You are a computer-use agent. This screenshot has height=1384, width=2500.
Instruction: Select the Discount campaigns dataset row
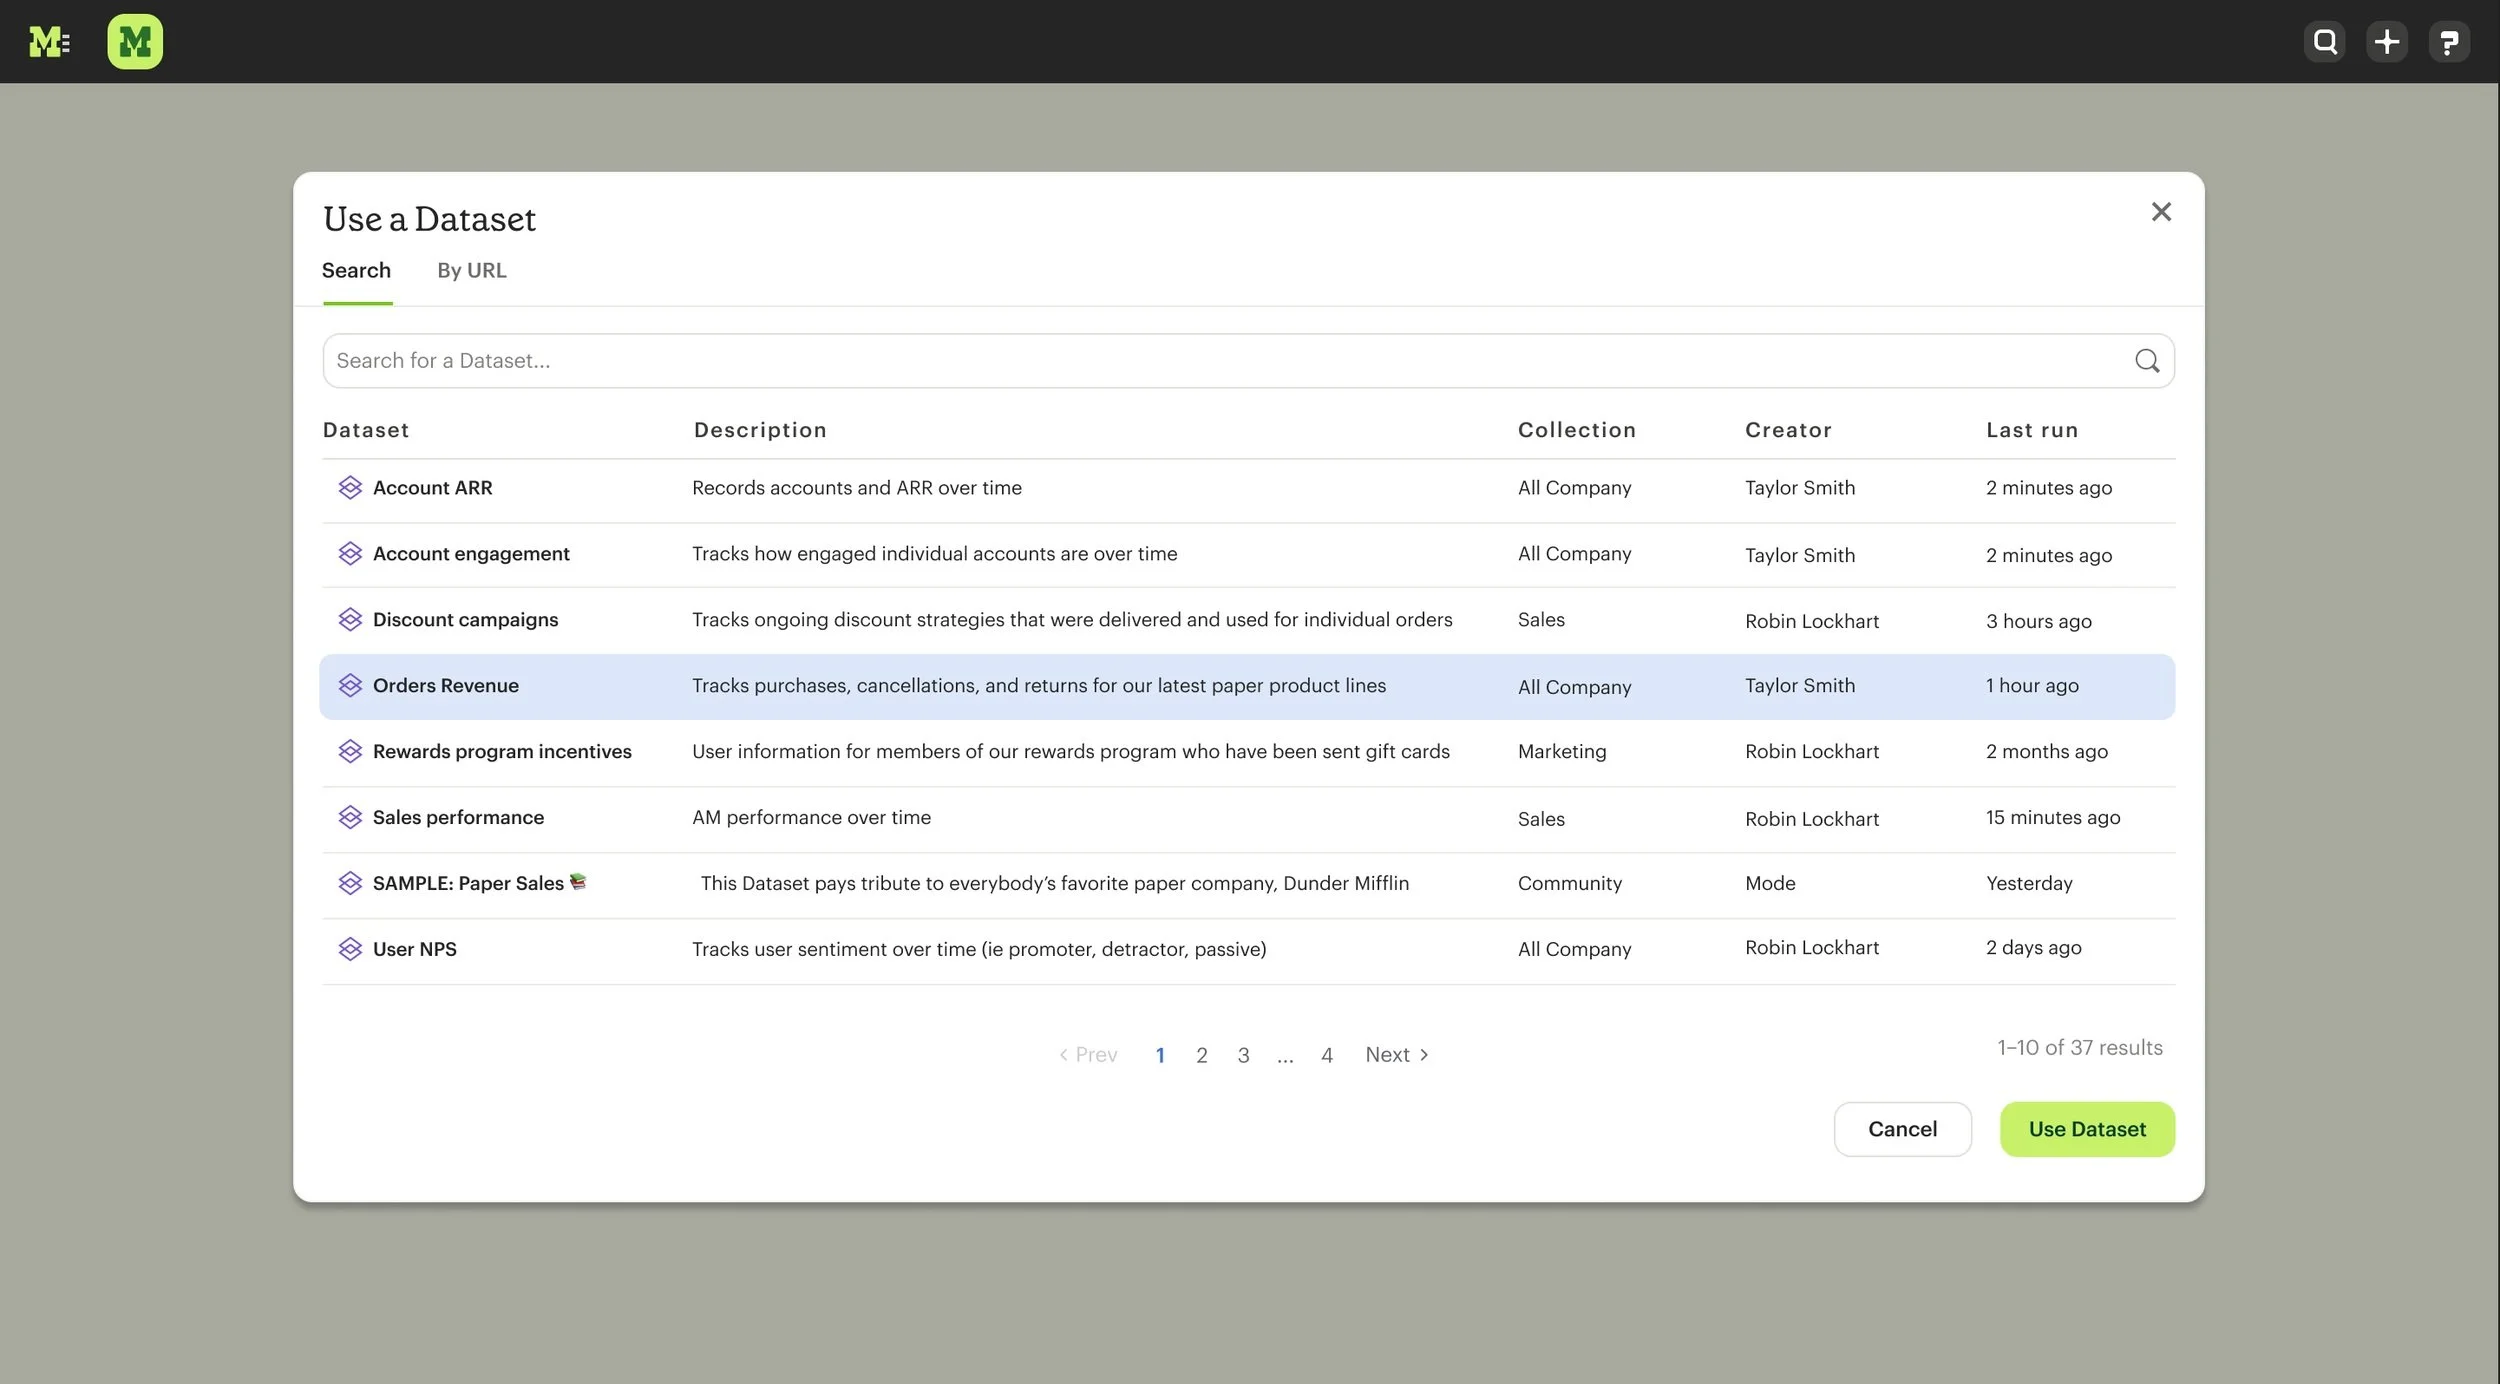(x=465, y=620)
